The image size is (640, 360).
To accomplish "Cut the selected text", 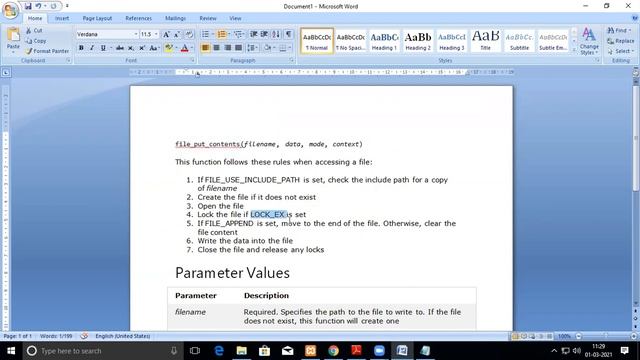I will coord(34,30).
